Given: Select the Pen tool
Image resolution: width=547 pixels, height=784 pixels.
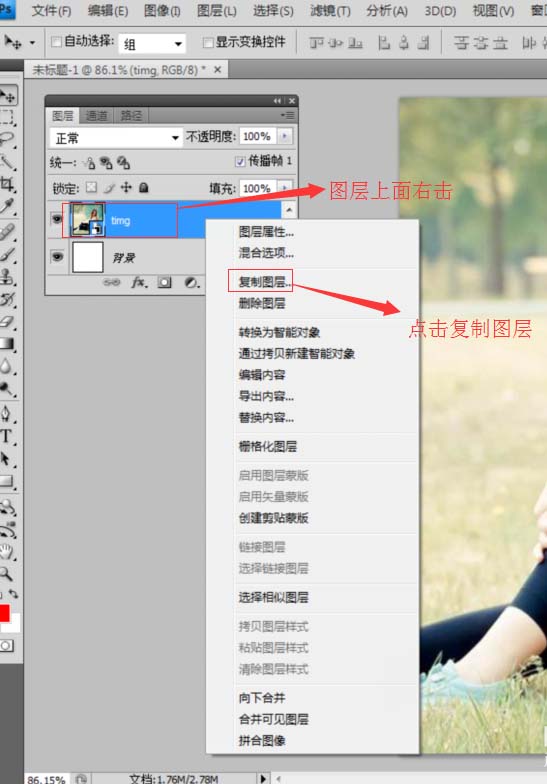Looking at the screenshot, I should pyautogui.click(x=7, y=414).
